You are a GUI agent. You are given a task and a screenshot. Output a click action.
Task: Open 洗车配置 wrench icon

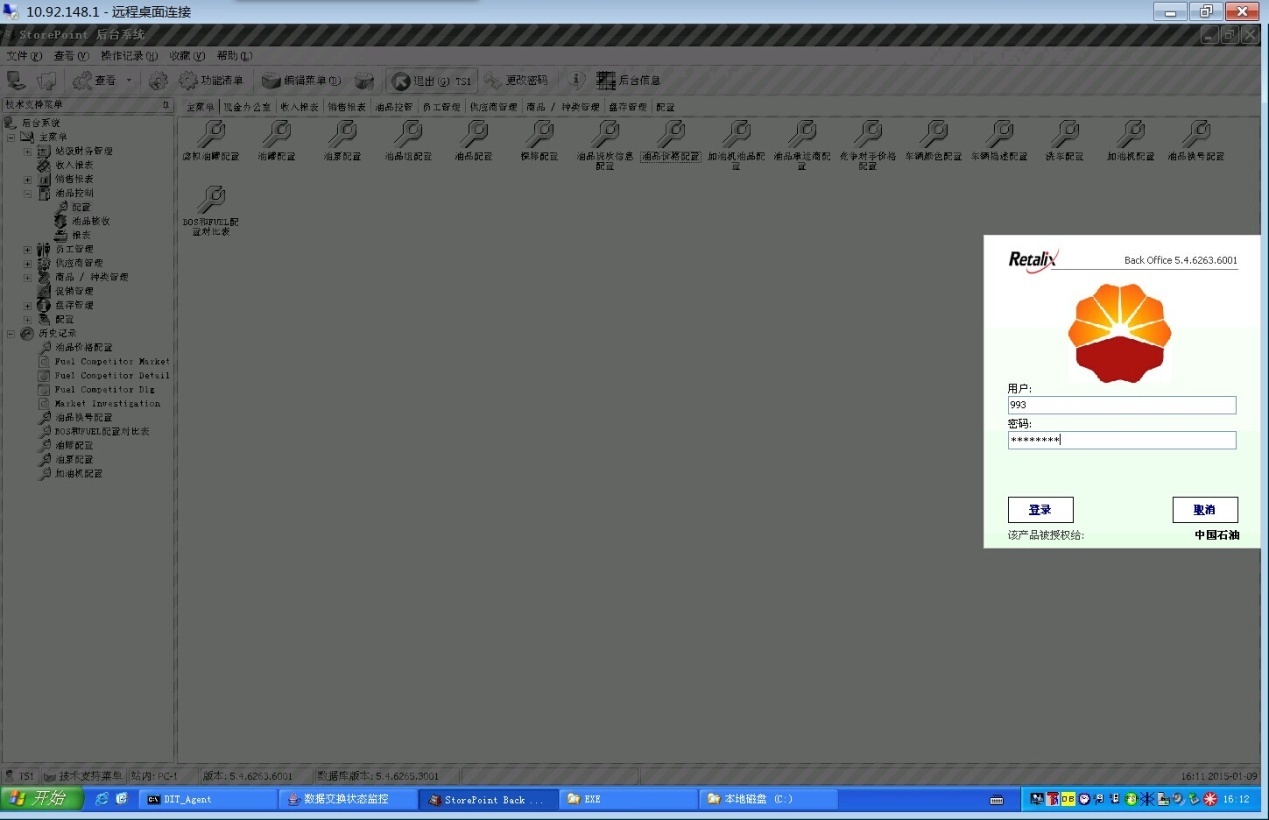[x=1065, y=134]
